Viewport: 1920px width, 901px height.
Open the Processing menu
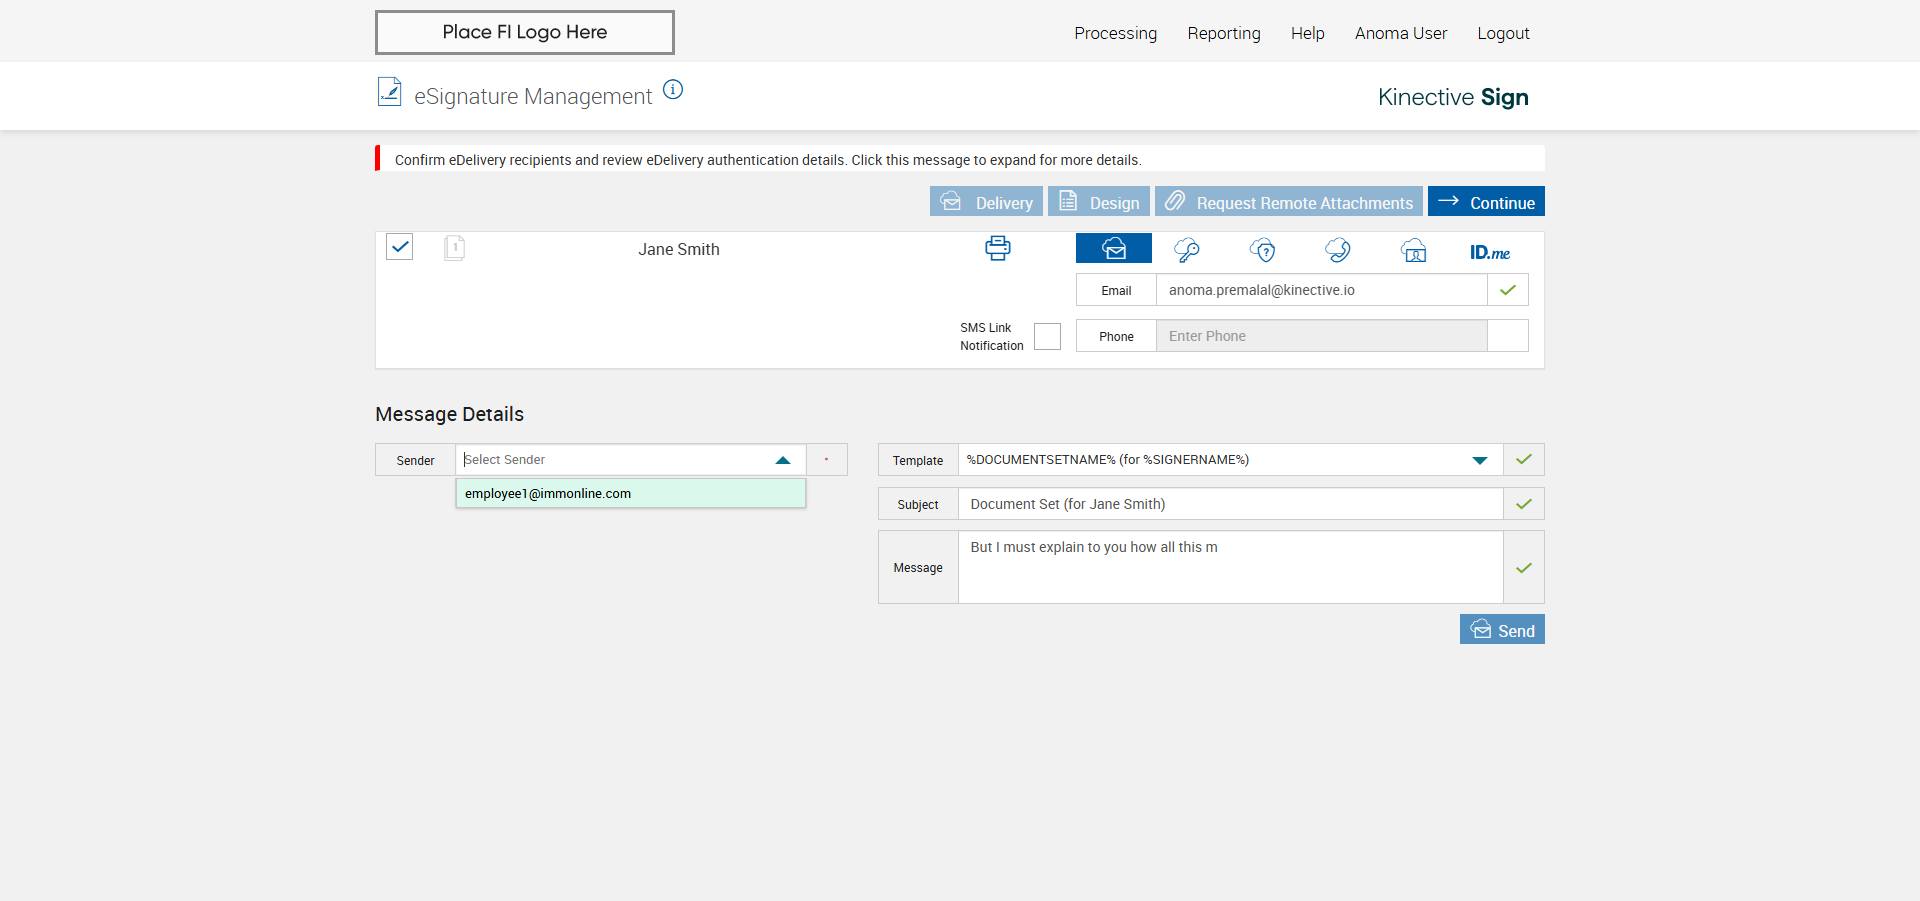pyautogui.click(x=1115, y=33)
